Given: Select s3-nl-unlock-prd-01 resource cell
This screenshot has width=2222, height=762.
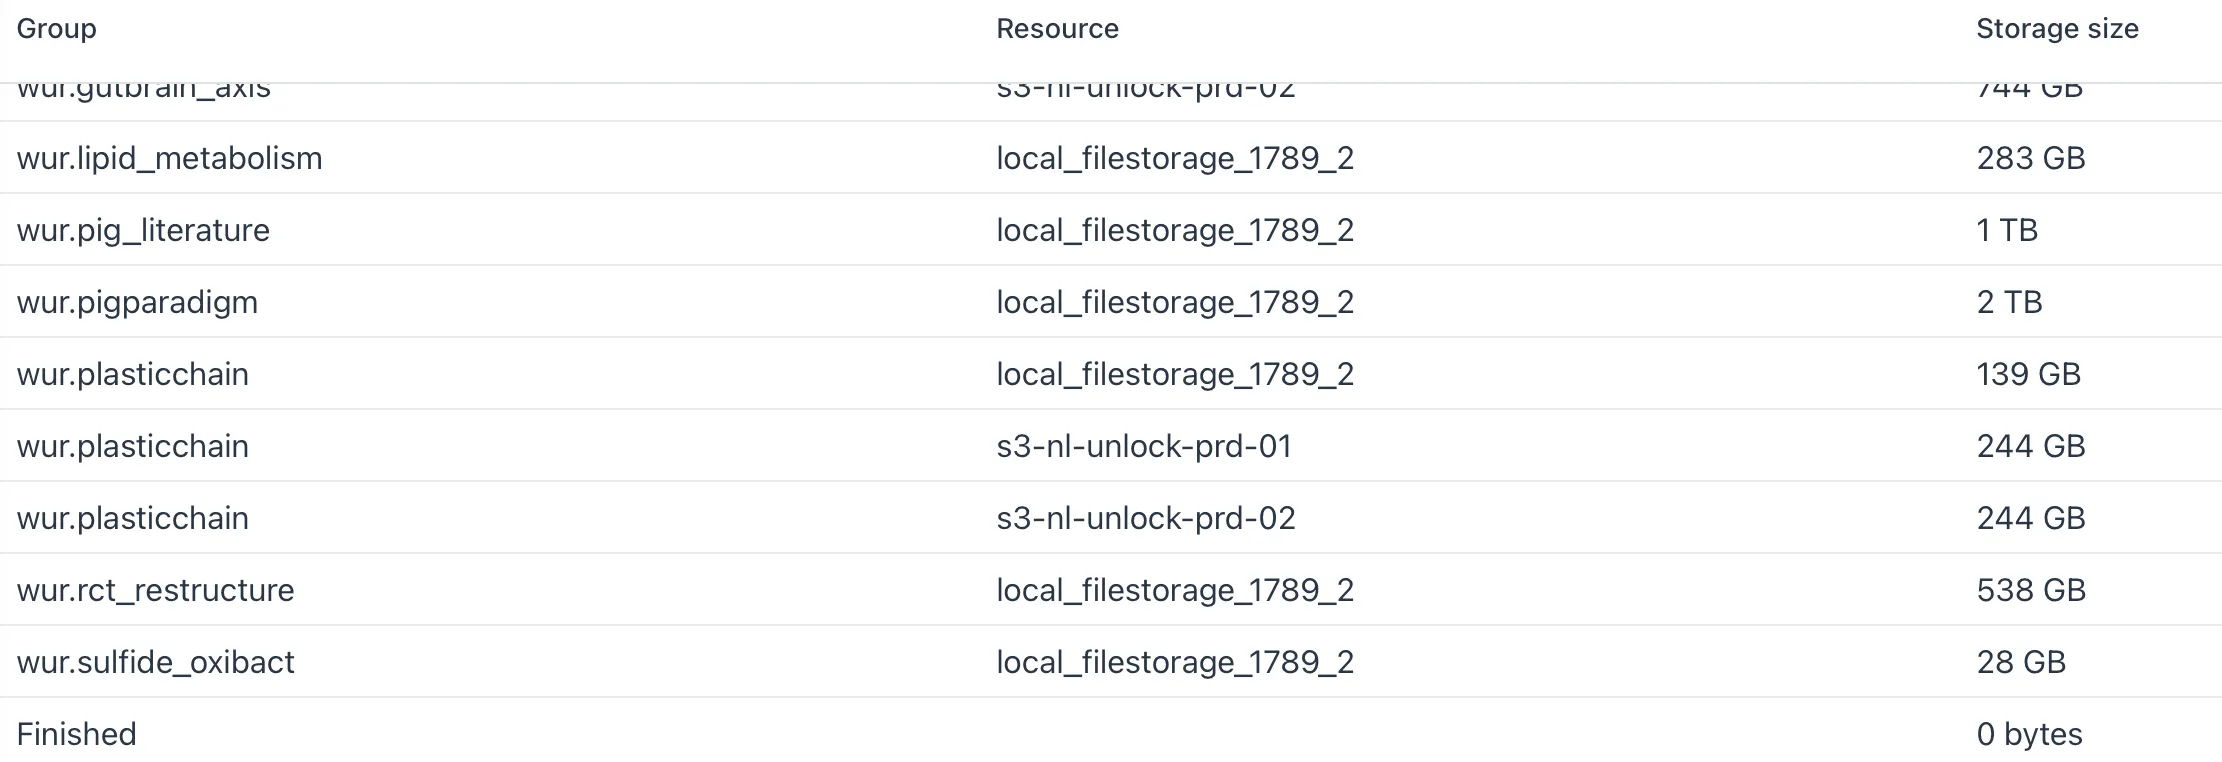Looking at the screenshot, I should click(1144, 446).
